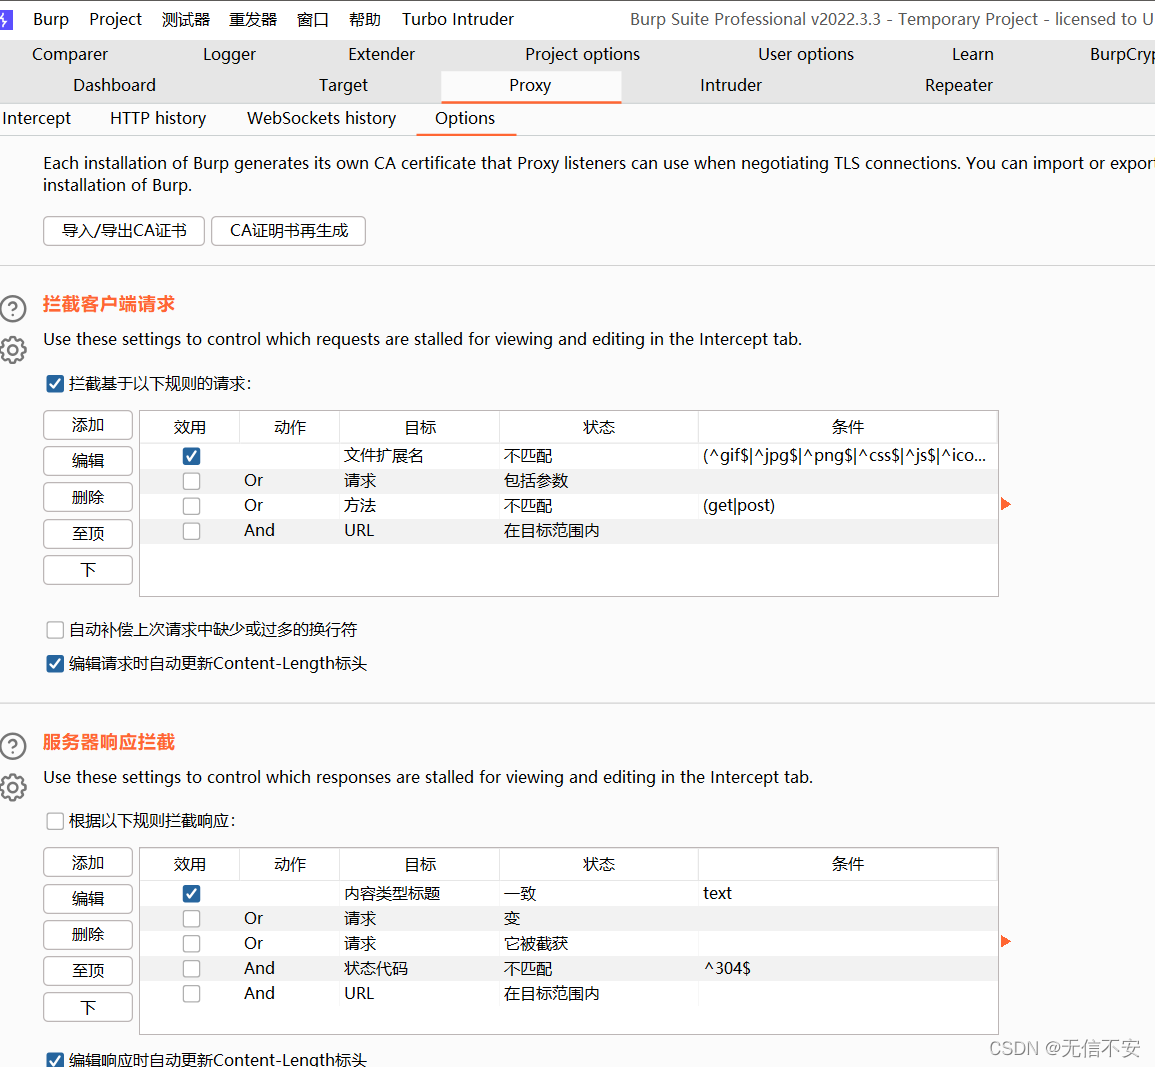Open the 窗口 menu

tap(312, 19)
